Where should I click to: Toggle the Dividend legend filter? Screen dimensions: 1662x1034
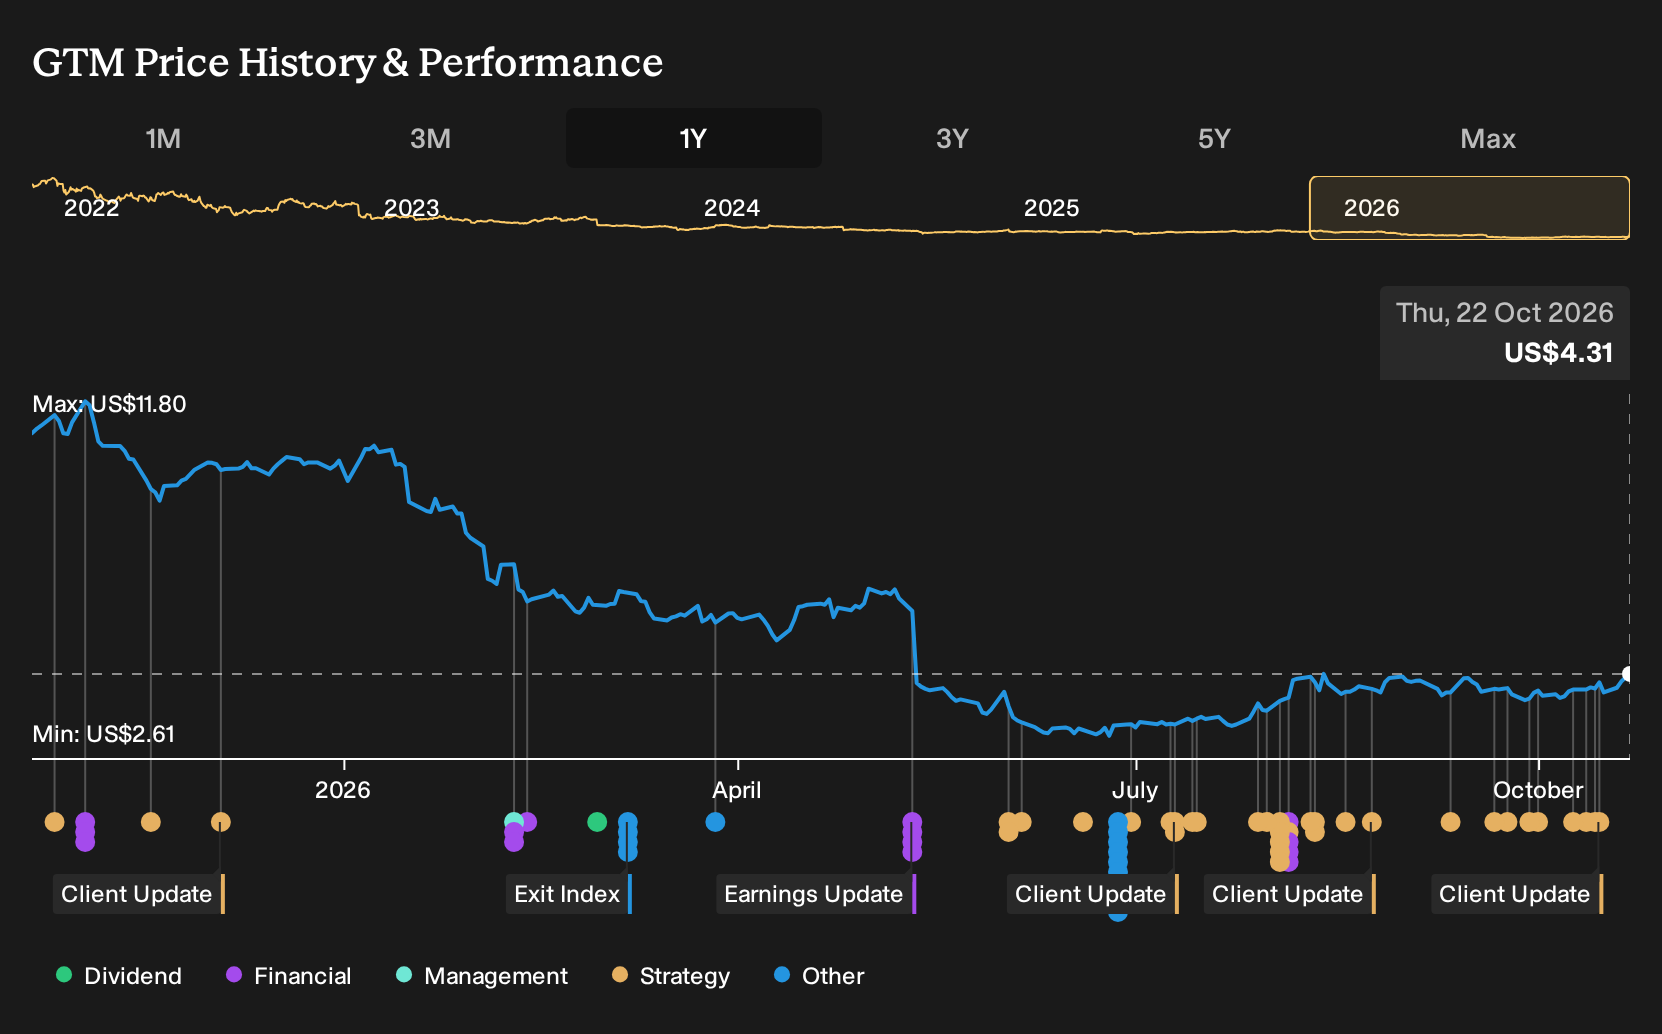119,976
